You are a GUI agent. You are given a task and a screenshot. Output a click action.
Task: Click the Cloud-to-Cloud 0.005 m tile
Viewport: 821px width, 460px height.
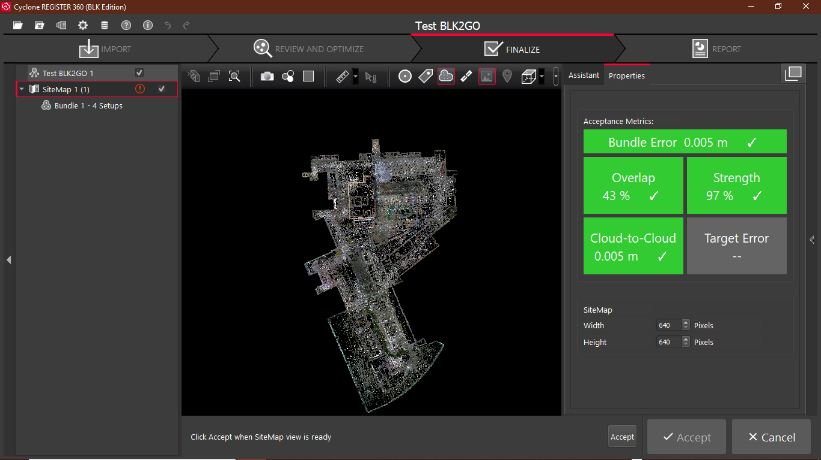pyautogui.click(x=633, y=246)
